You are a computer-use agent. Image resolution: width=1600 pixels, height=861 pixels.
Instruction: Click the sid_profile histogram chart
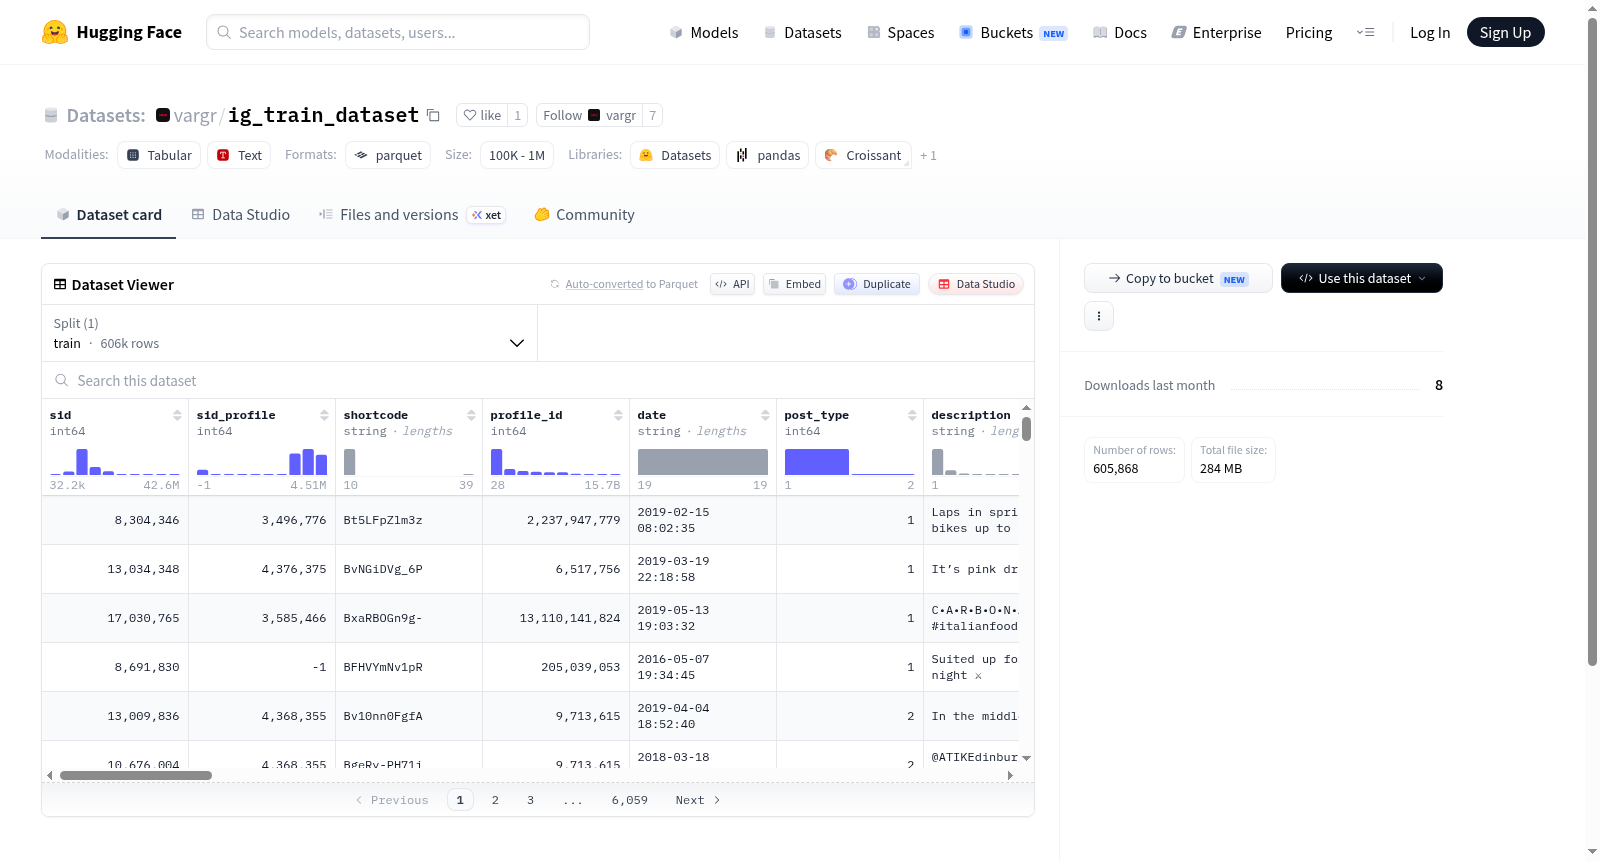pos(262,461)
